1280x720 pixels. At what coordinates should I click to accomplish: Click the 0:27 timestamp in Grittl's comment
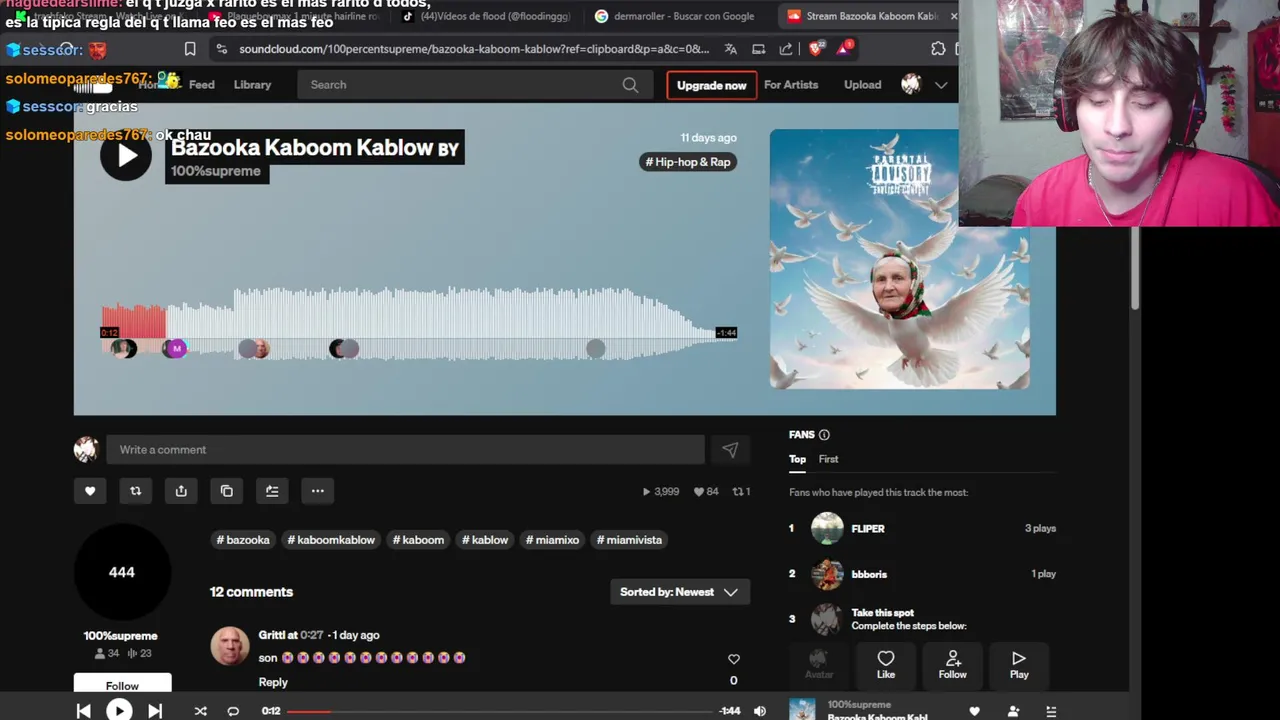pos(312,635)
